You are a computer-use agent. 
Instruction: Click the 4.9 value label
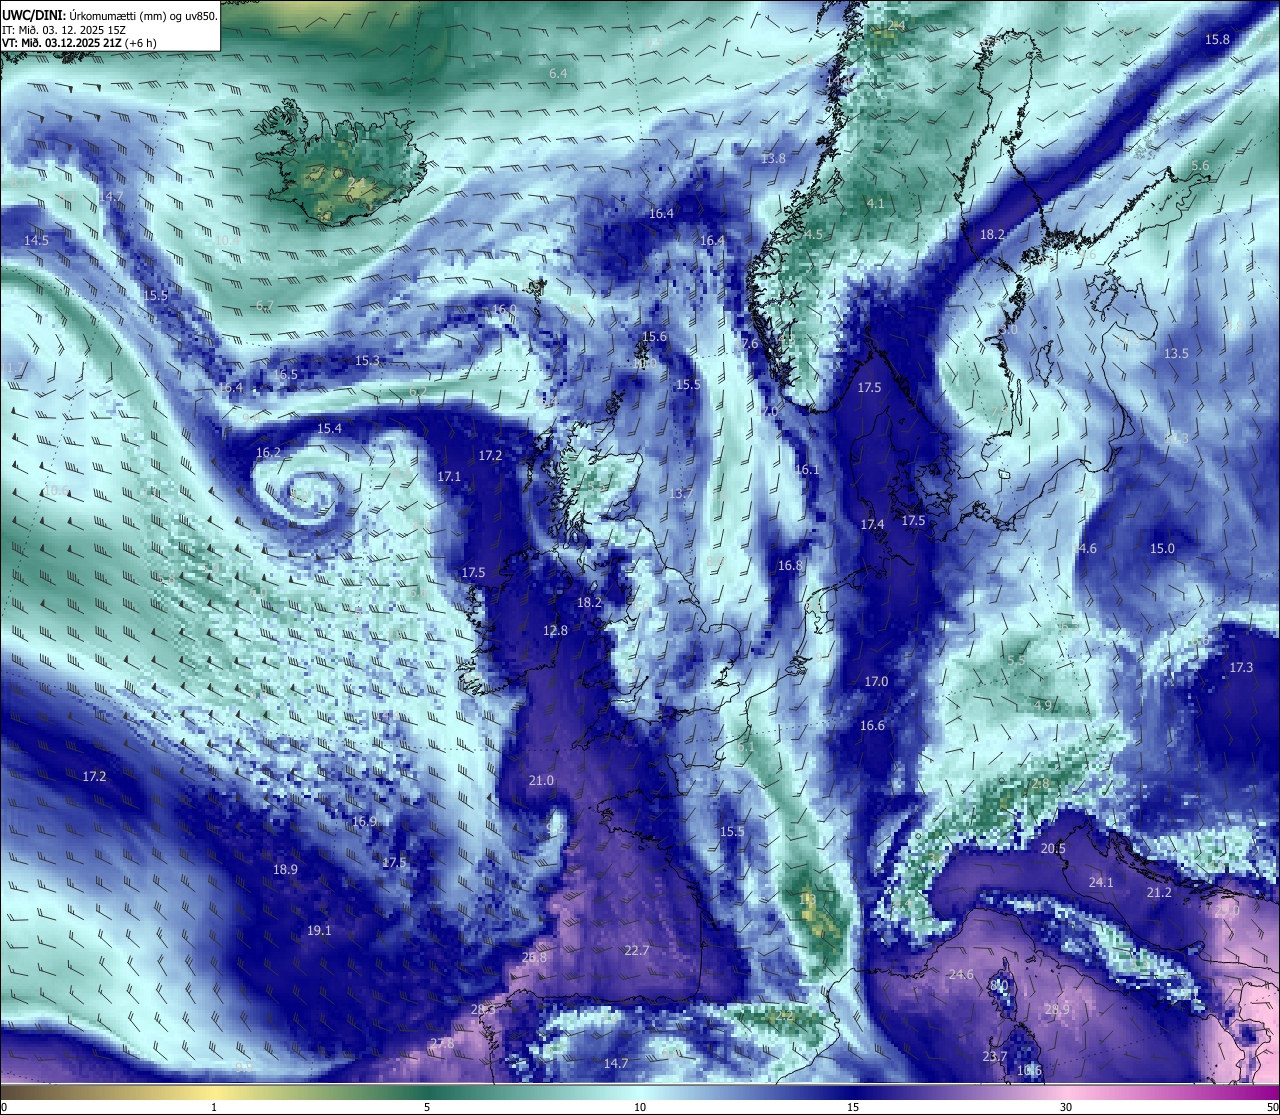[x=1042, y=706]
